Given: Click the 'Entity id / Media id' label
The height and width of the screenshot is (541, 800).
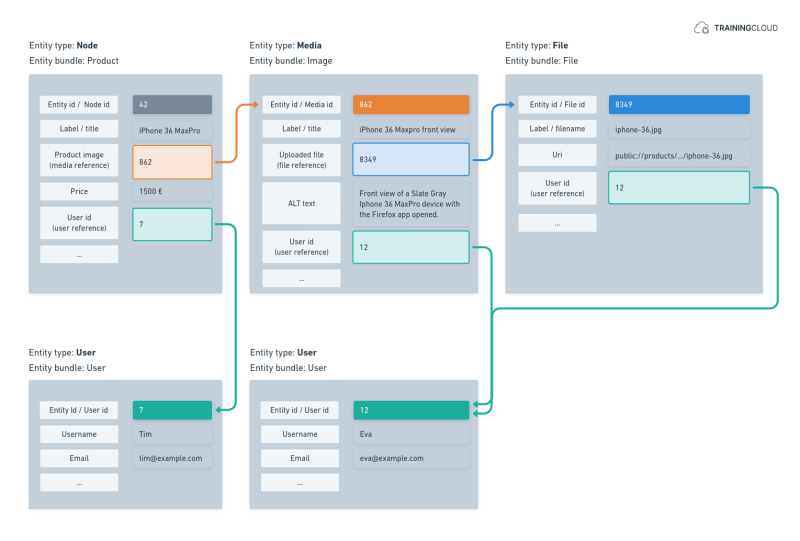Looking at the screenshot, I should [x=302, y=105].
